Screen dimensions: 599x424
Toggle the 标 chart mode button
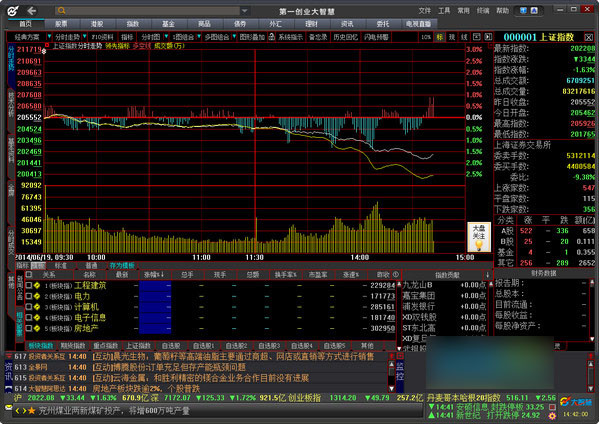pos(440,37)
